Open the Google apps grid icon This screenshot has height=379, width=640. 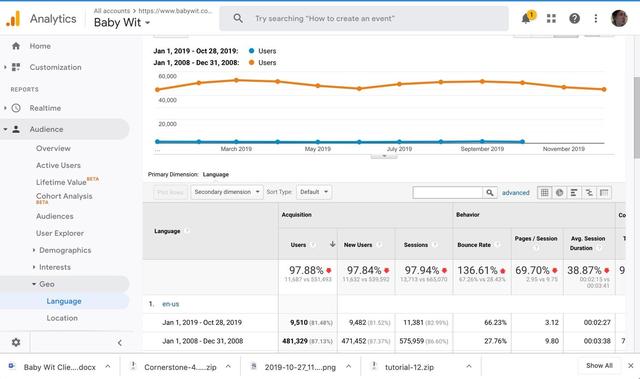click(x=551, y=18)
